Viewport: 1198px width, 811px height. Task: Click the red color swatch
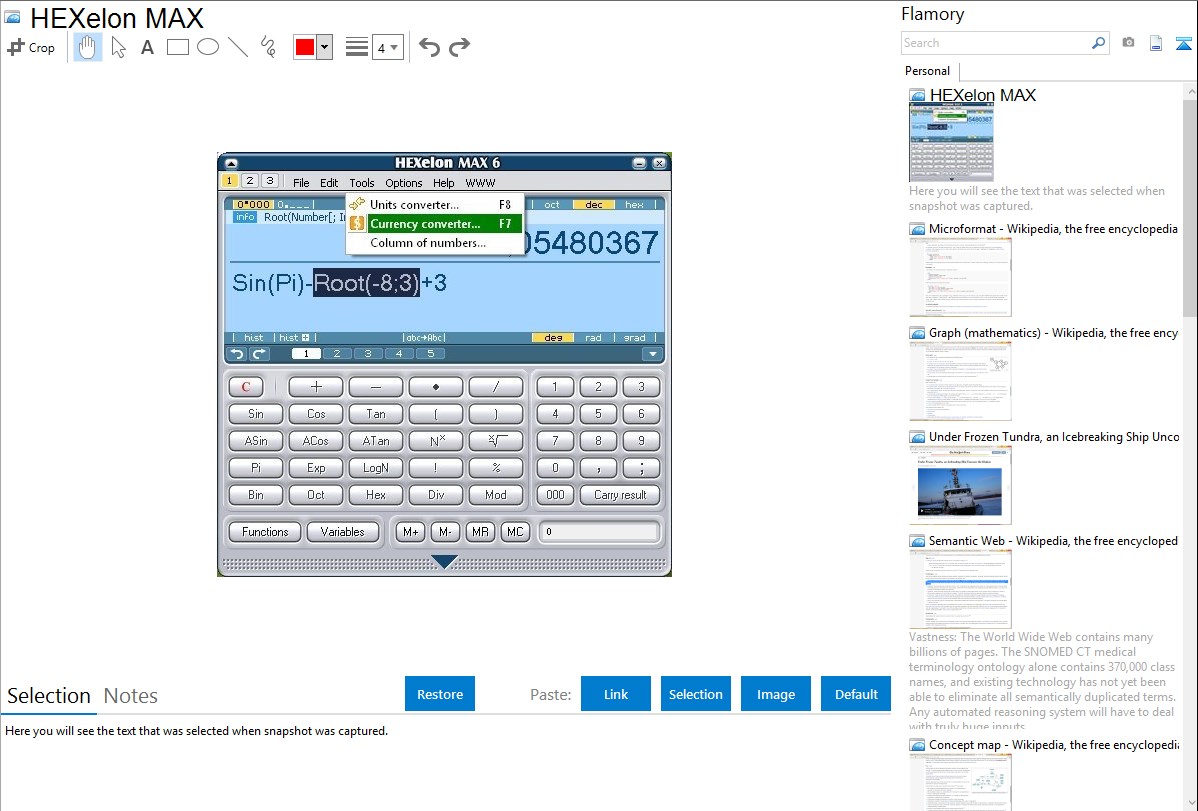[x=305, y=47]
